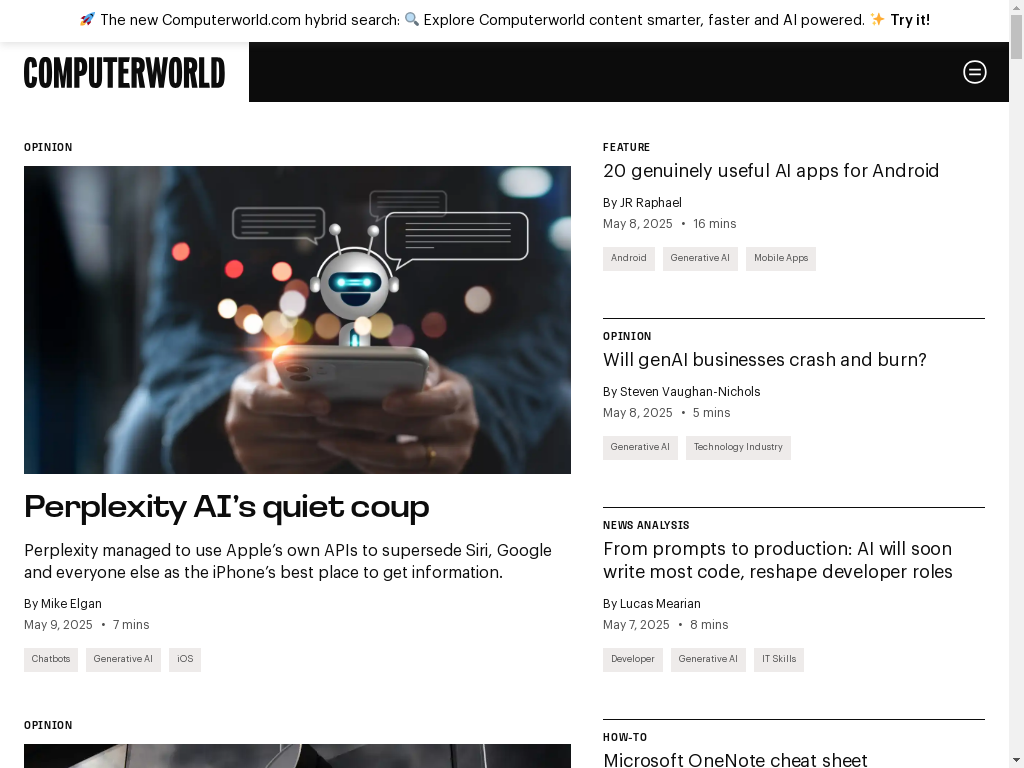This screenshot has width=1024, height=768.
Task: Click the sparkles emoji beside Try it
Action: click(x=877, y=20)
